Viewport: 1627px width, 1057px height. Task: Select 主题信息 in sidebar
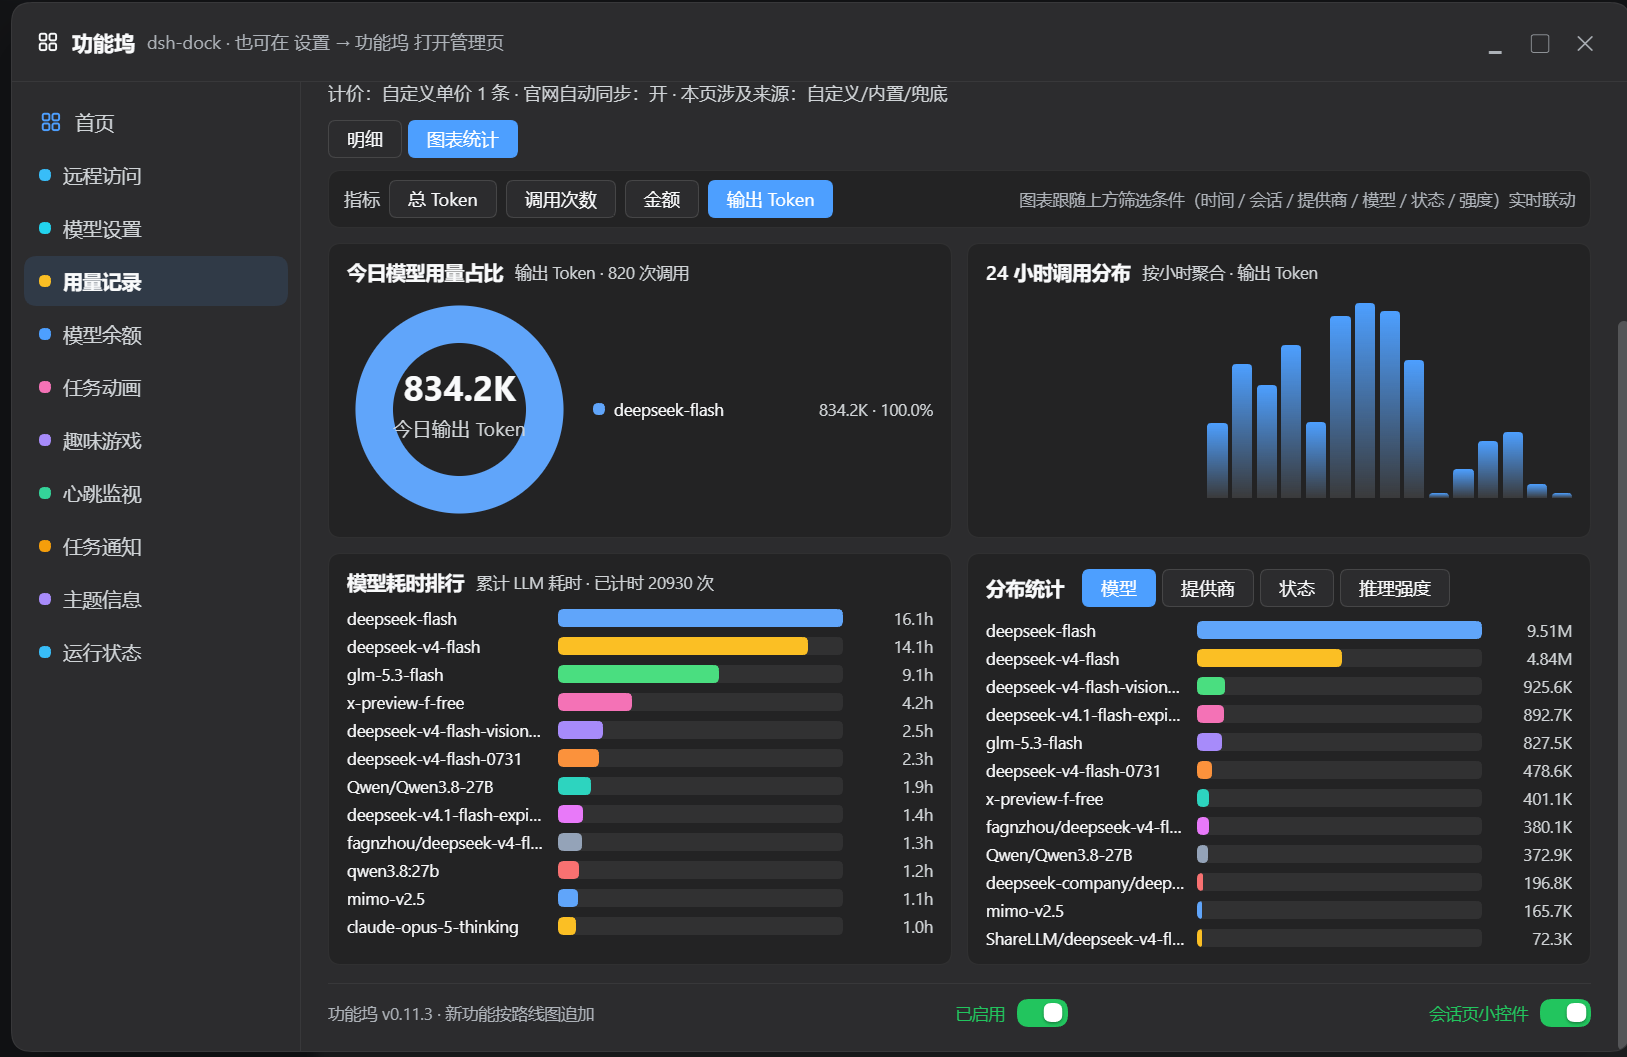(156, 600)
